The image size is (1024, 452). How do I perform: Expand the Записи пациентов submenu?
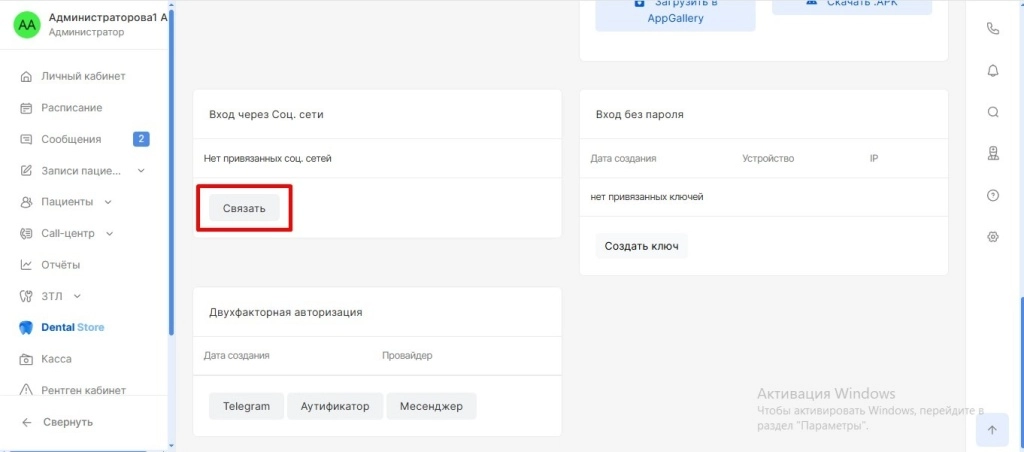tap(141, 171)
